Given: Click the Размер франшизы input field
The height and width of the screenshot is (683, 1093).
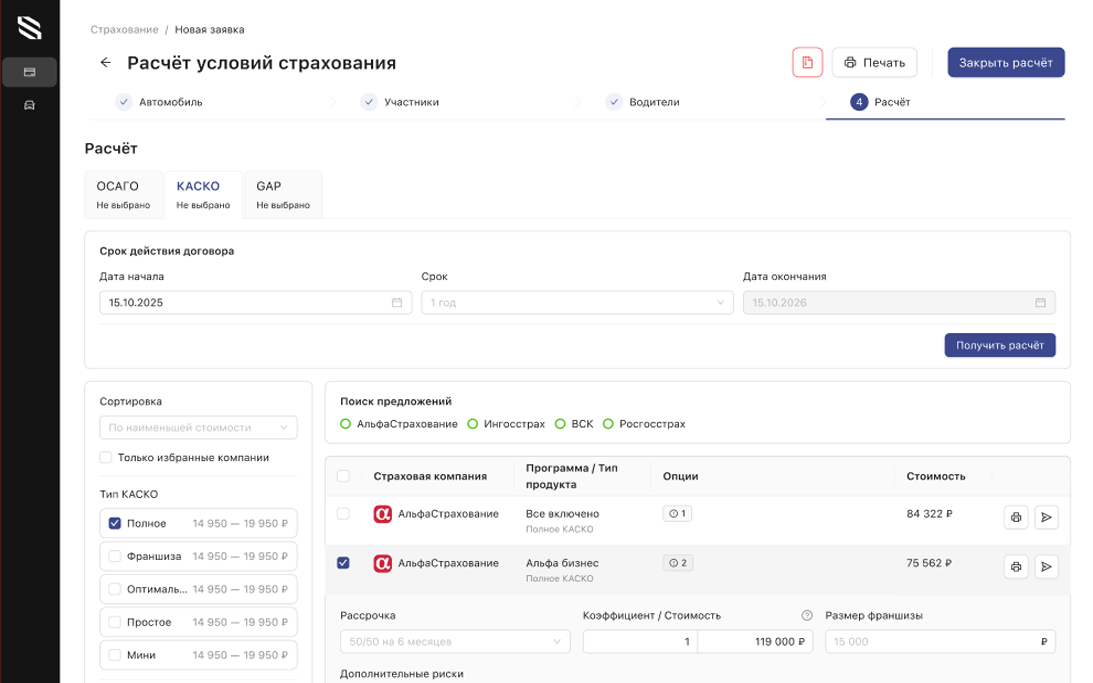Looking at the screenshot, I should 940,641.
